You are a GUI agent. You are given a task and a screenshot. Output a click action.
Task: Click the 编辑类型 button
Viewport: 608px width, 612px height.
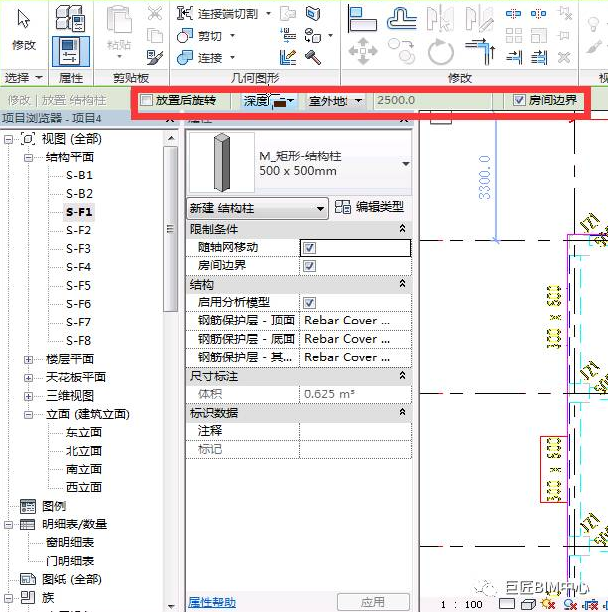coord(369,207)
